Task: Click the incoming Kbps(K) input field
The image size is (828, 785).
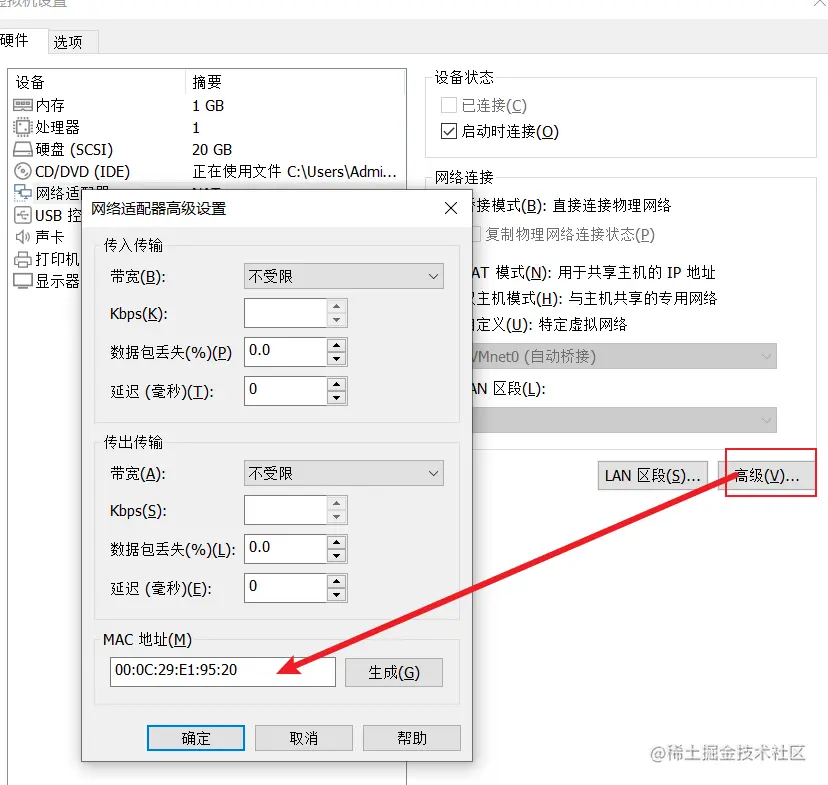Action: pos(285,313)
